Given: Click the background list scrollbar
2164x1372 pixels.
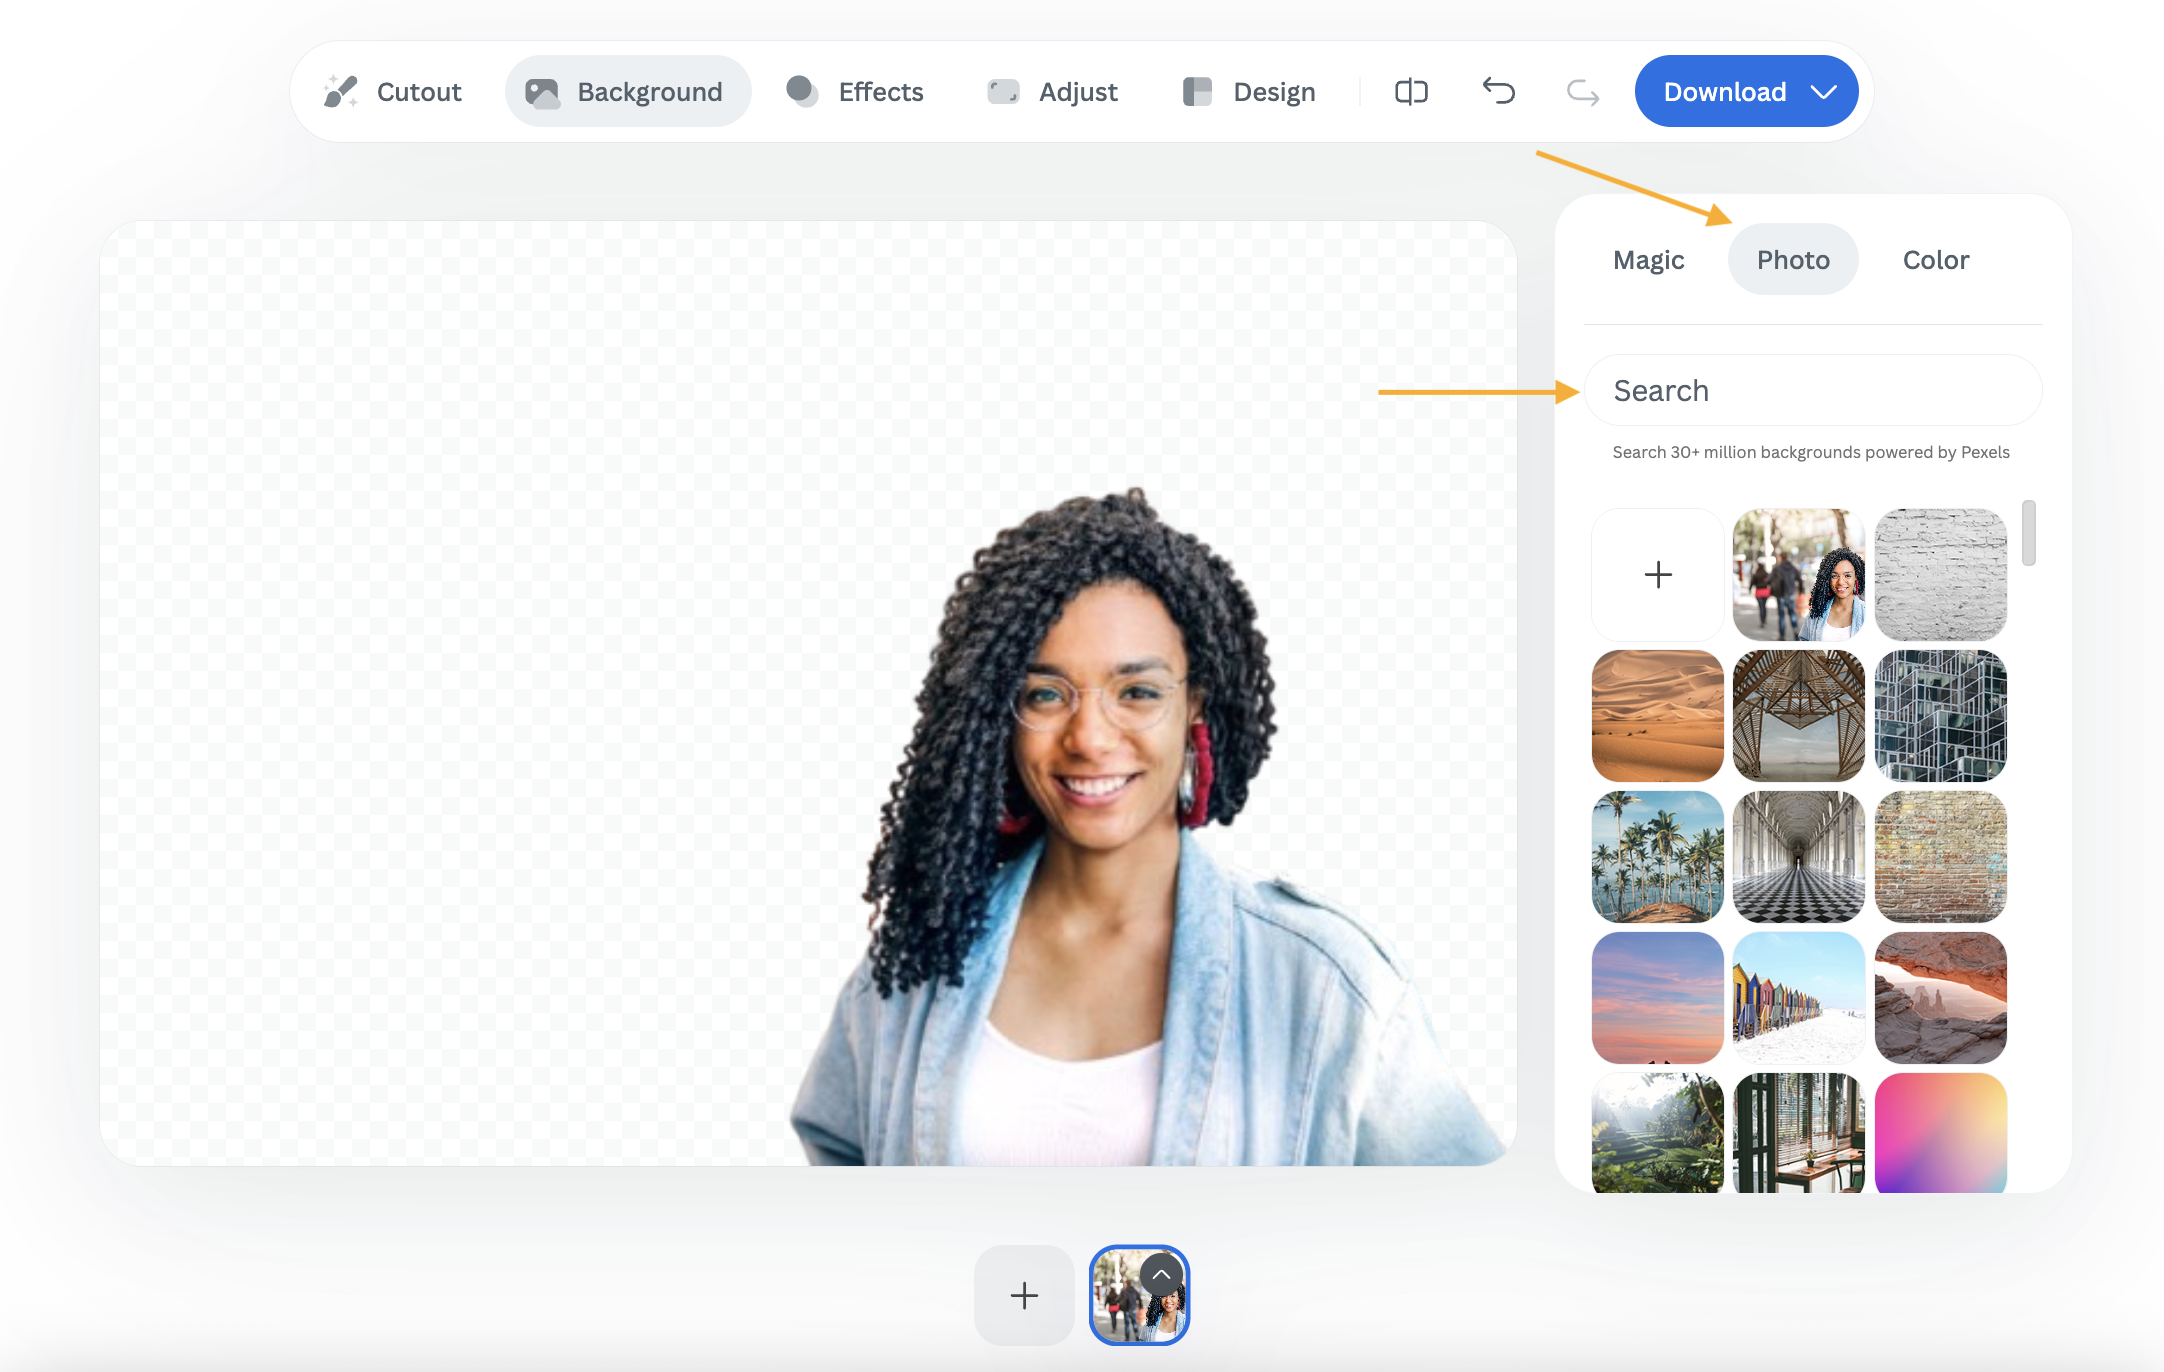Looking at the screenshot, I should (2028, 533).
